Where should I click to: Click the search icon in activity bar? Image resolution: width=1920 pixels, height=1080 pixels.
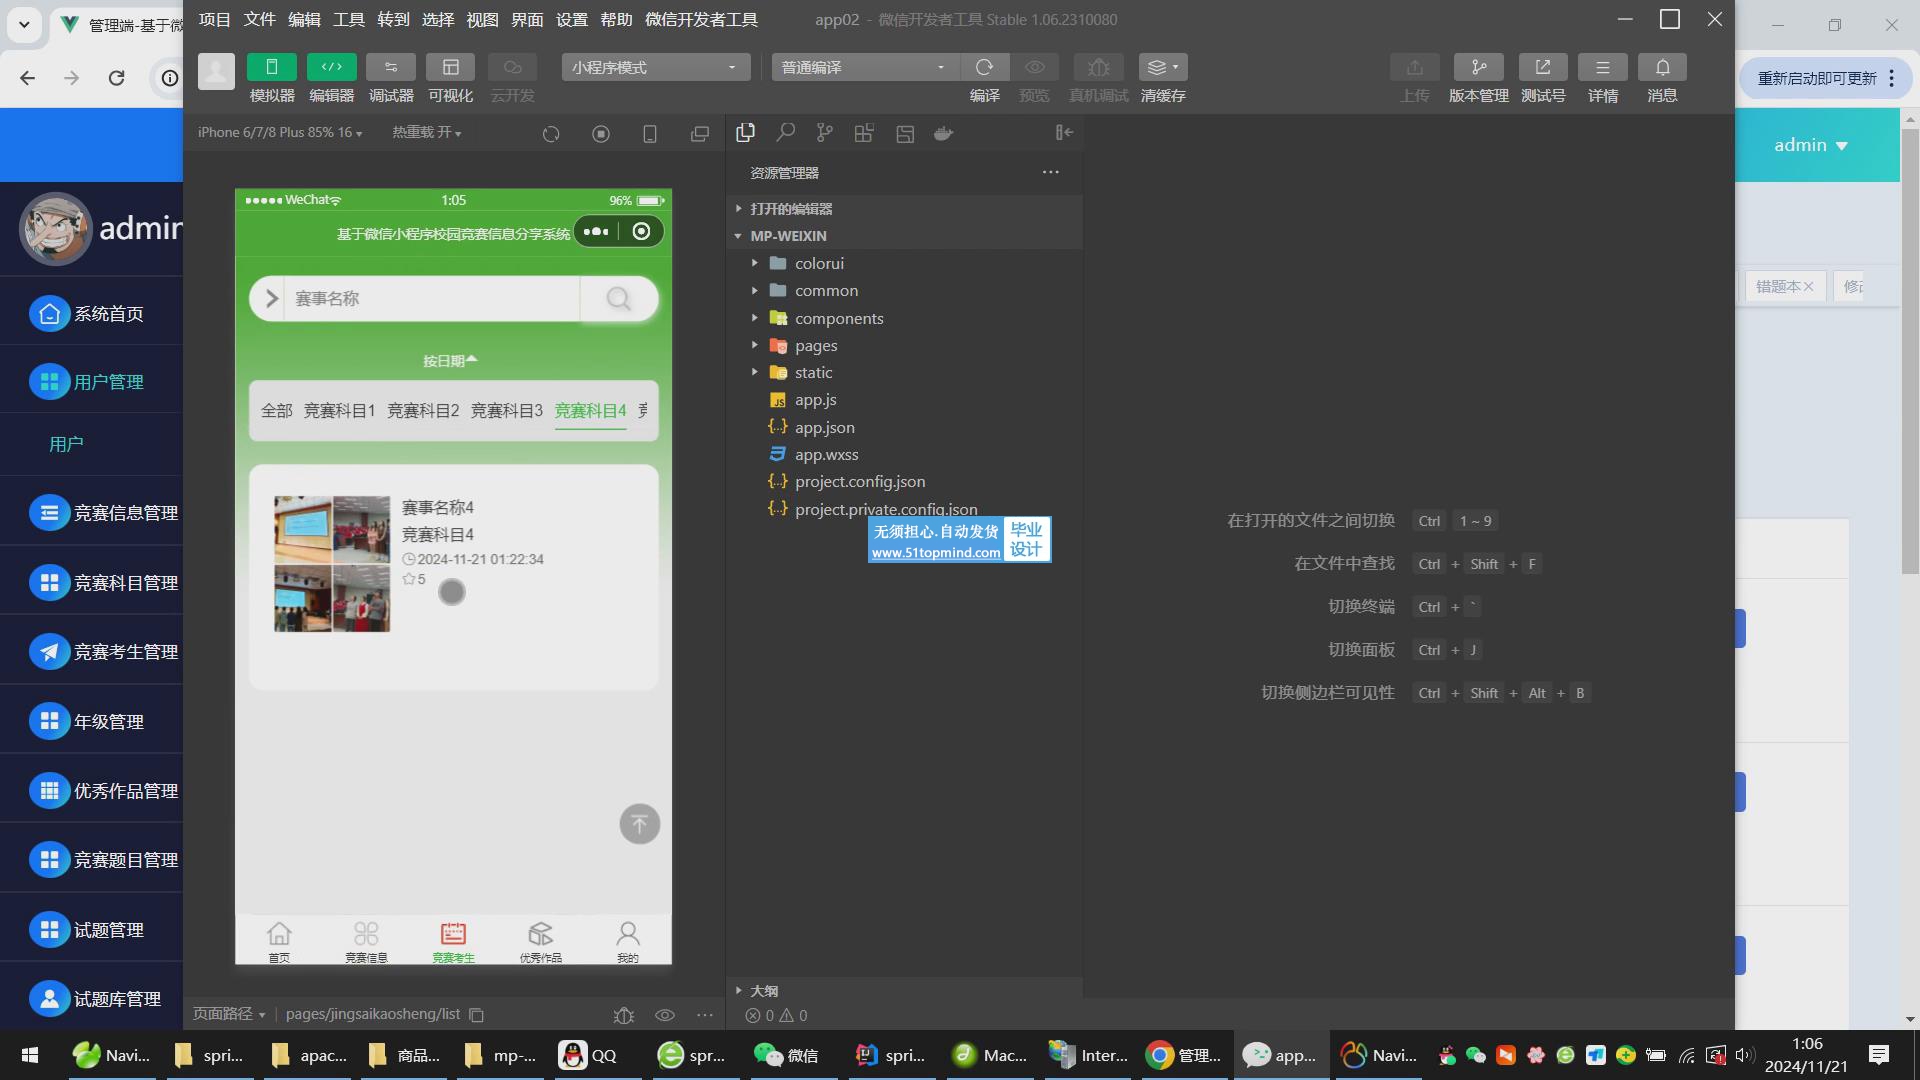click(x=786, y=133)
